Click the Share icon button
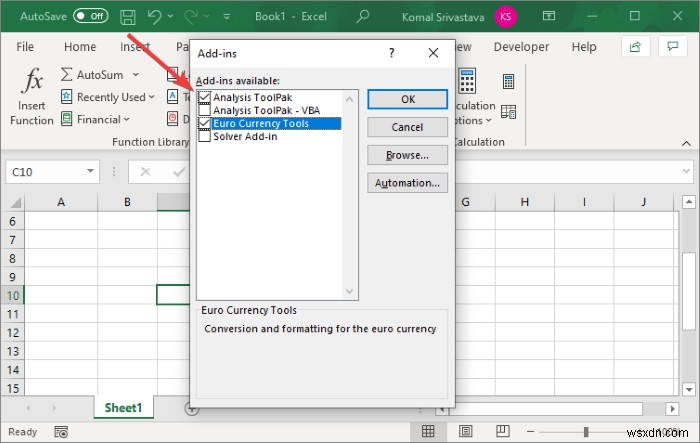Image resolution: width=700 pixels, height=443 pixels. tap(635, 46)
